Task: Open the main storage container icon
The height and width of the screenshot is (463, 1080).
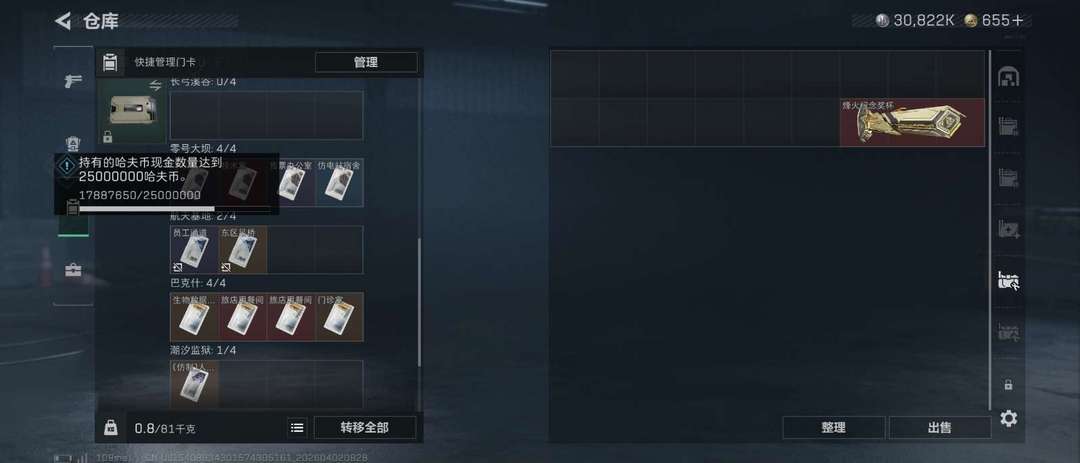Action: (1008, 76)
